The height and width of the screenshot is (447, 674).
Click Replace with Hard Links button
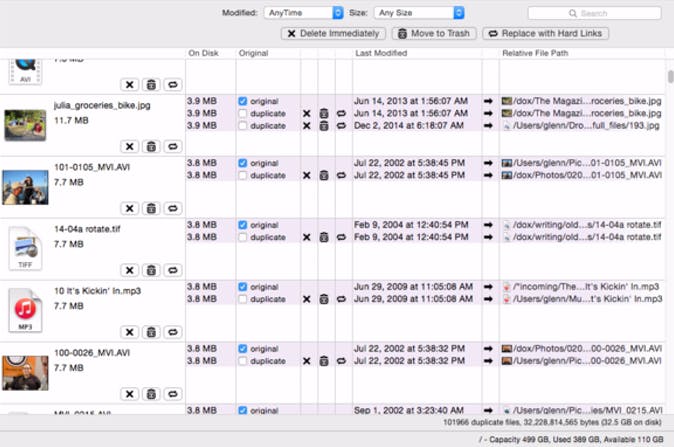tap(545, 34)
